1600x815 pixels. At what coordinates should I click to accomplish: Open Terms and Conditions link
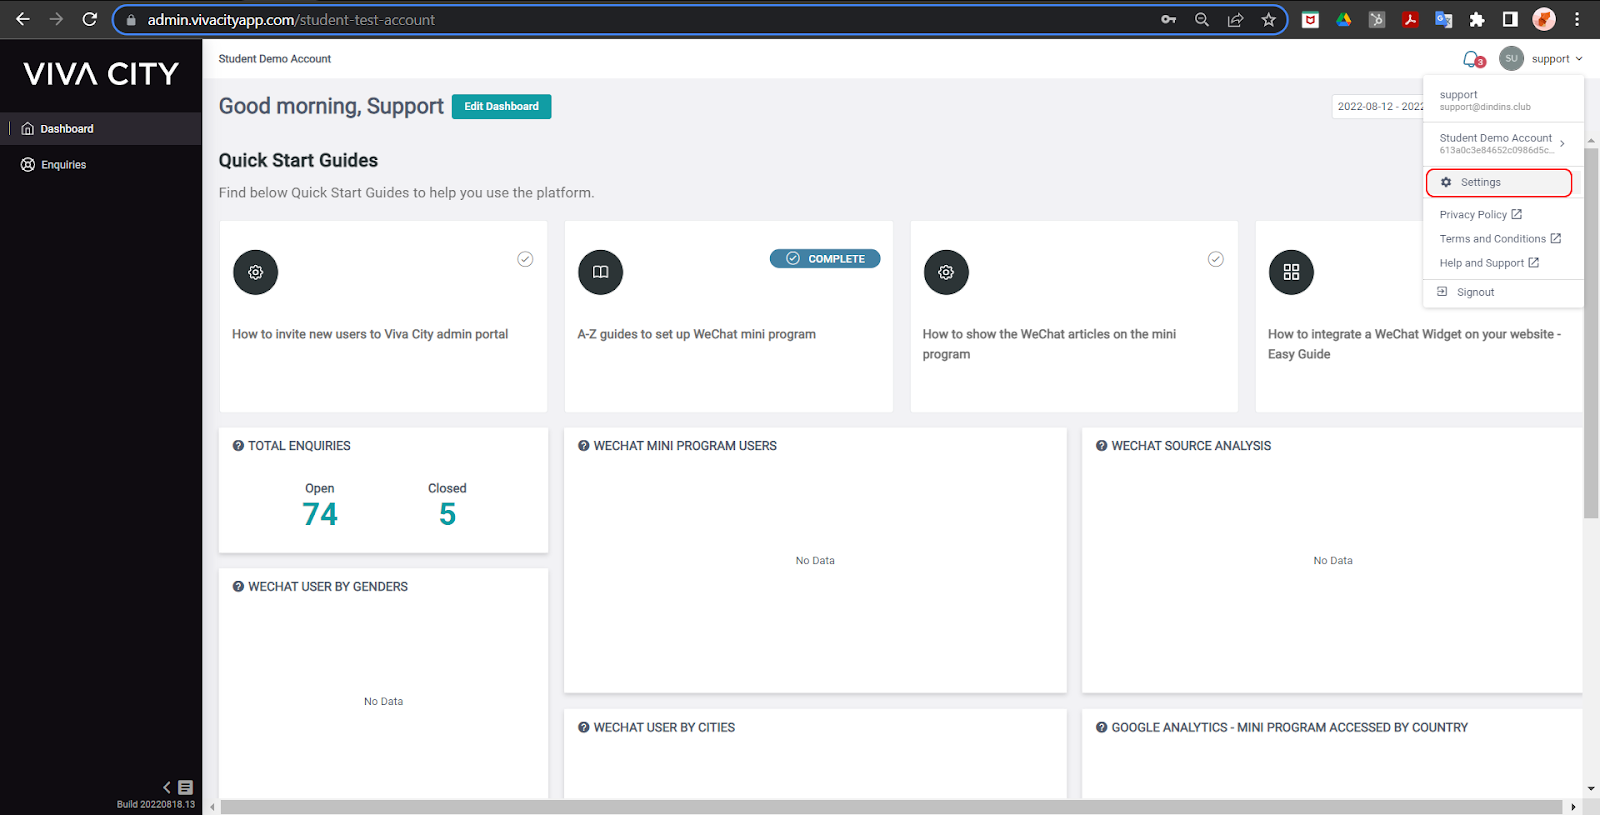pyautogui.click(x=1500, y=239)
